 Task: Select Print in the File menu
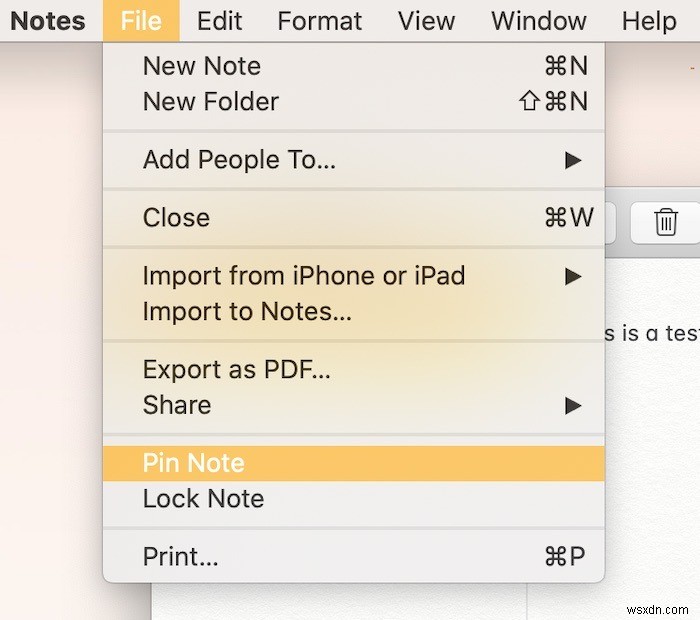point(354,557)
